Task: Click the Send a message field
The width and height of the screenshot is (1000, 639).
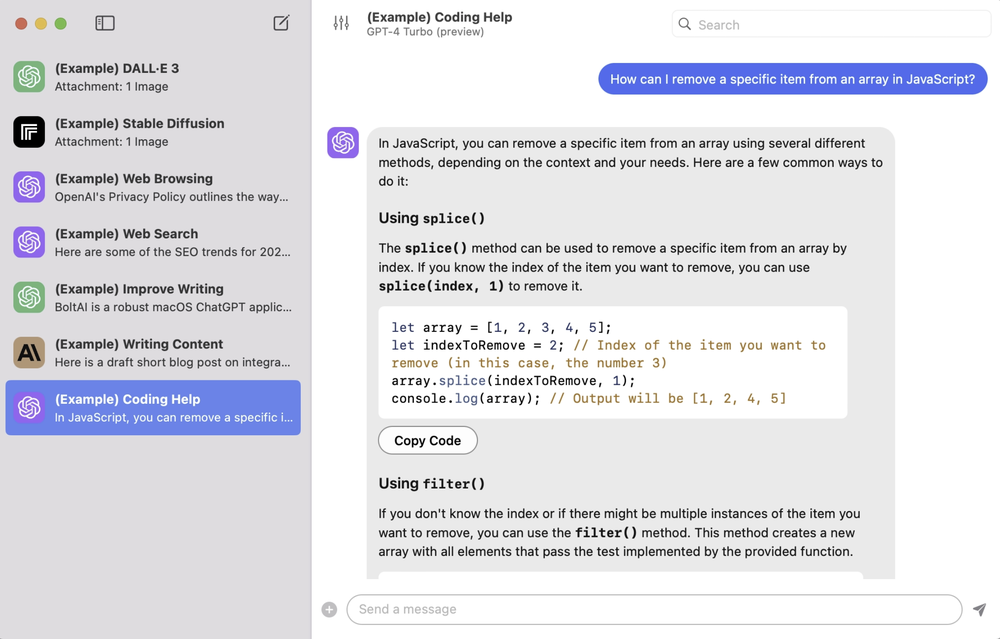Action: coord(654,610)
